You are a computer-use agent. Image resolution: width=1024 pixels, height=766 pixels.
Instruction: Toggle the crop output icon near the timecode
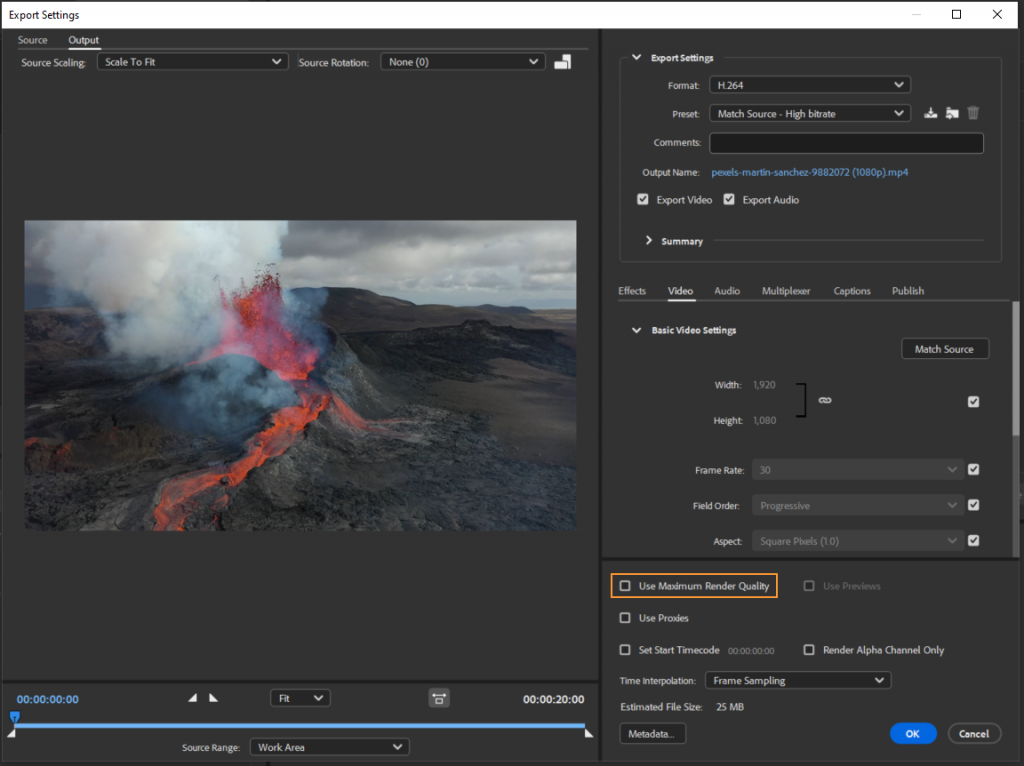pos(439,698)
